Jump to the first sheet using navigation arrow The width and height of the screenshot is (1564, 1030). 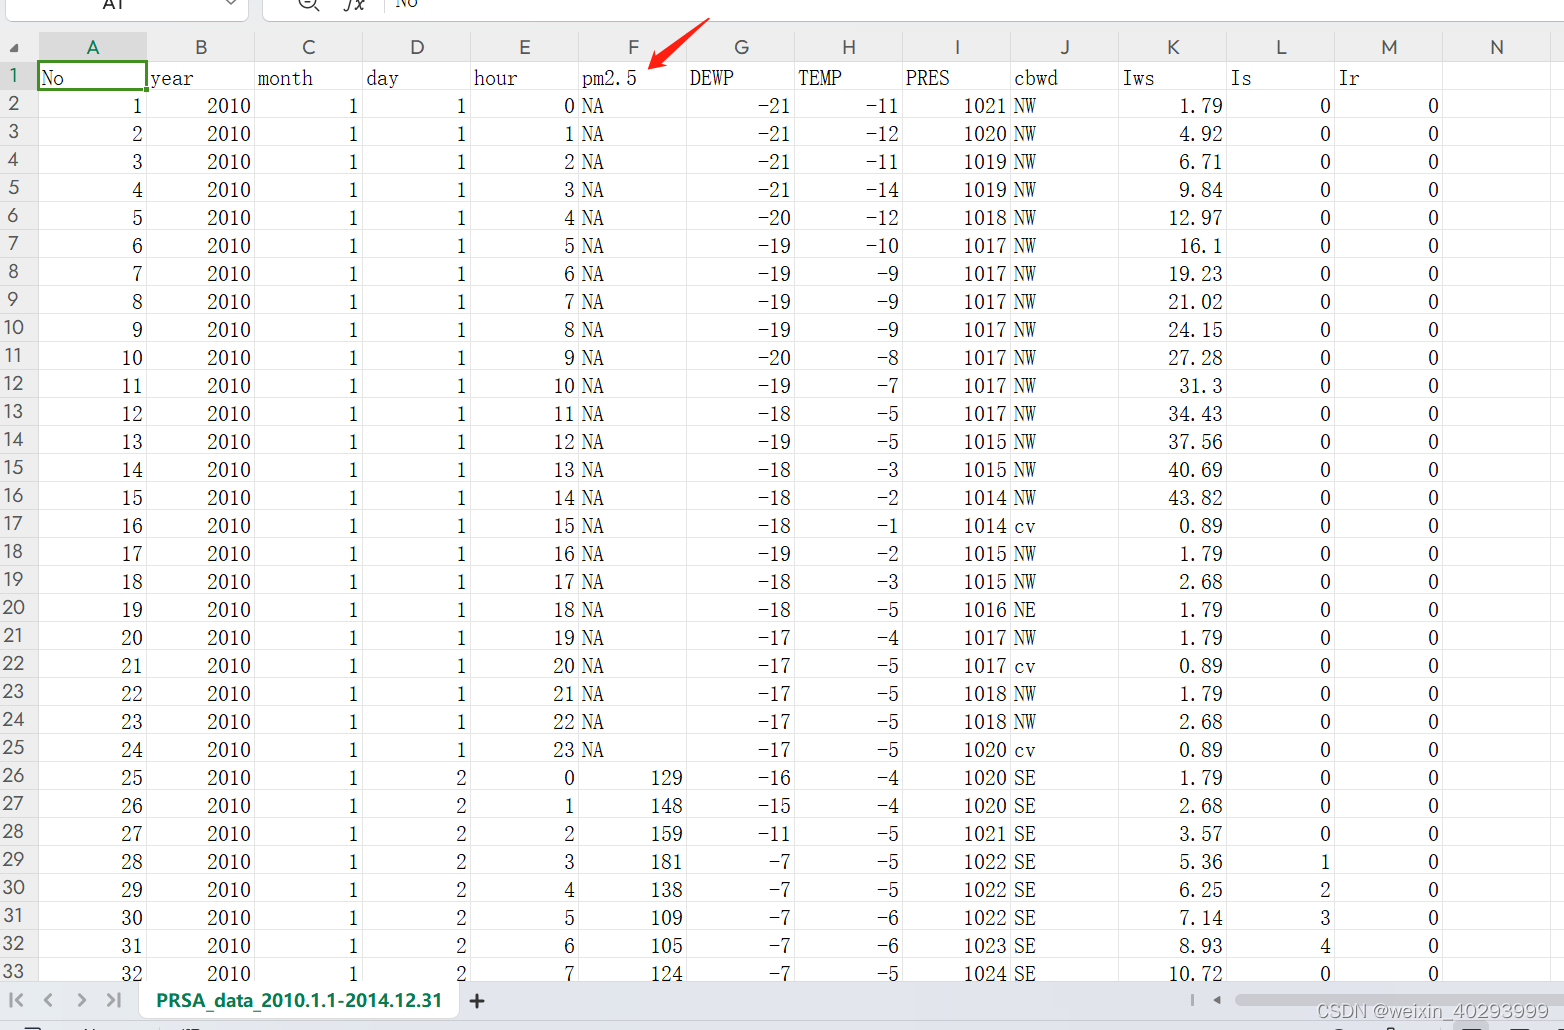click(x=17, y=1000)
